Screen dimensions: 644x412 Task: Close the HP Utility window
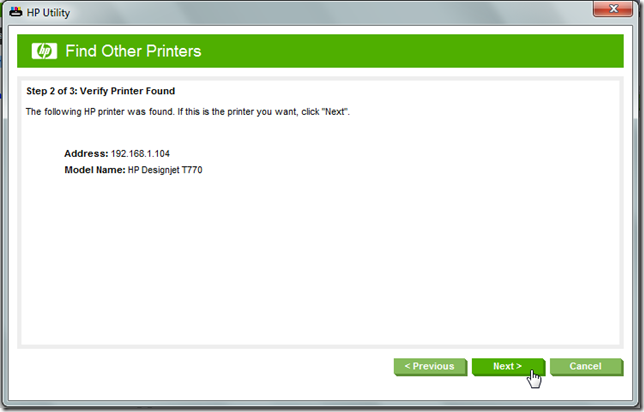point(613,8)
